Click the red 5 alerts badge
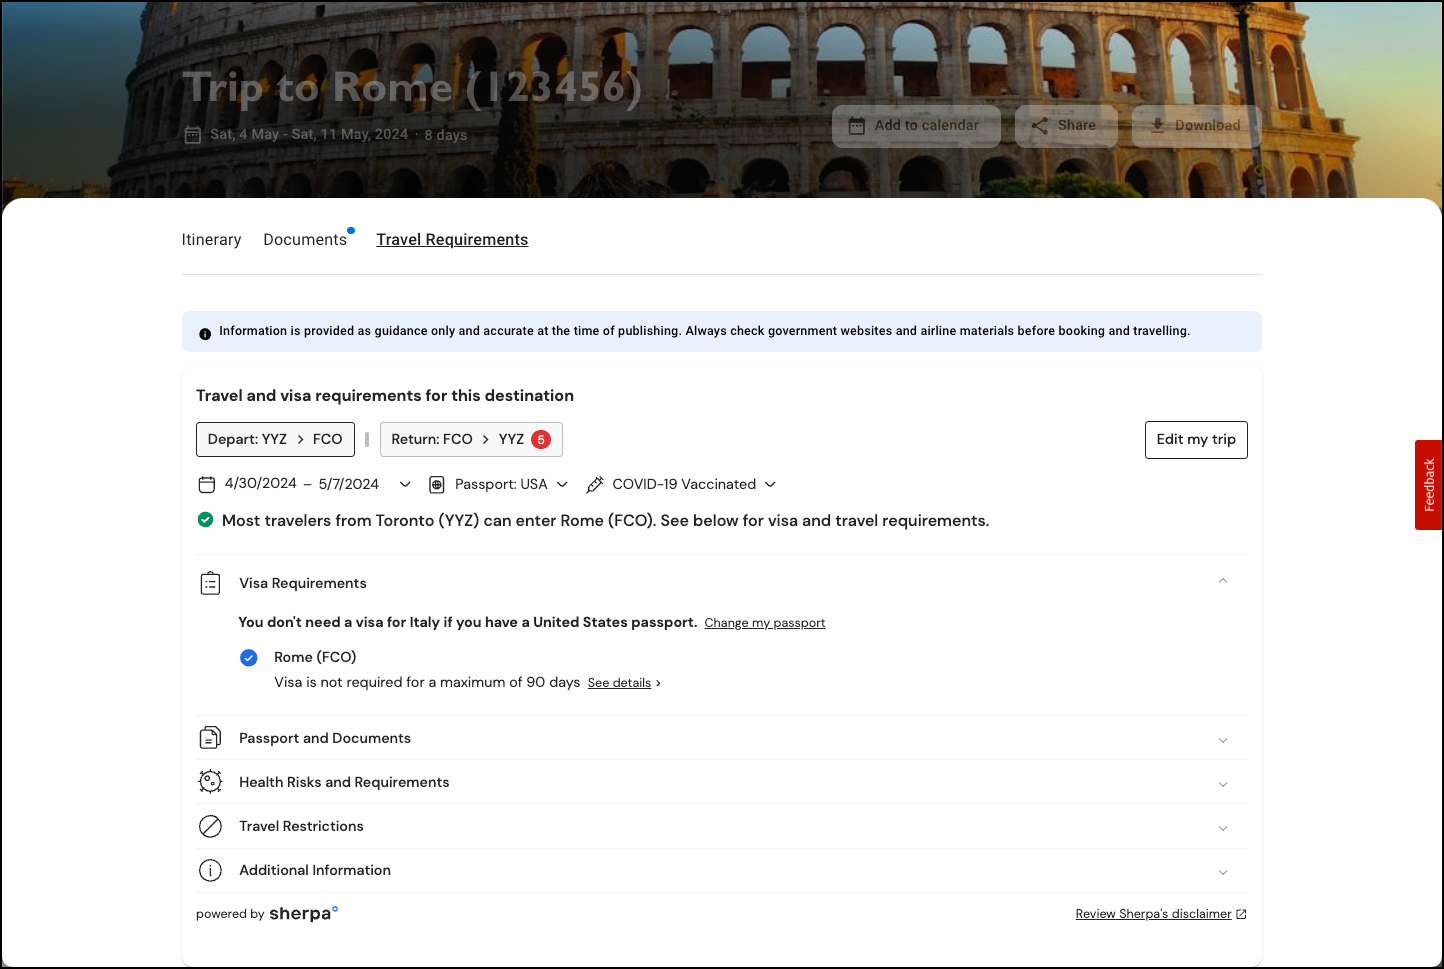Viewport: 1444px width, 969px height. click(541, 439)
